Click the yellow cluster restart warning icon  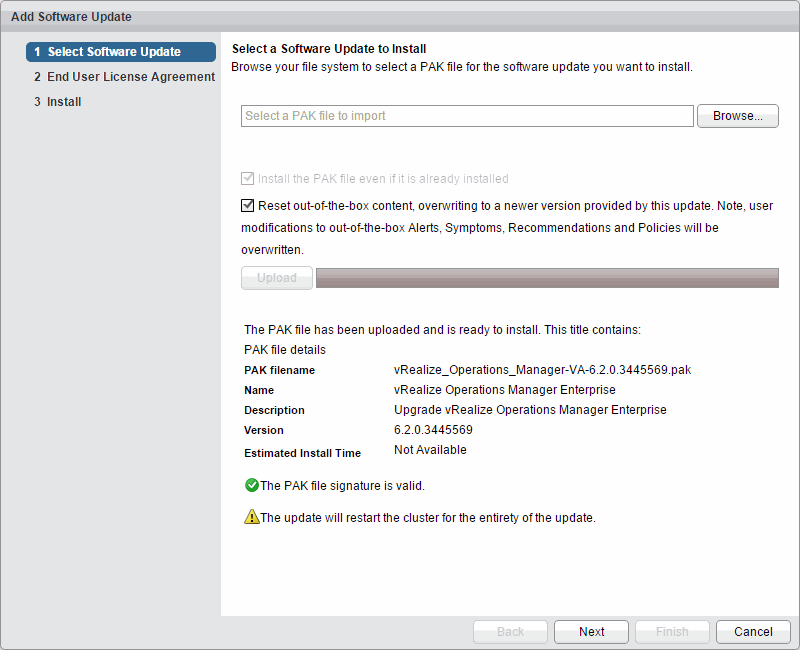pyautogui.click(x=251, y=518)
